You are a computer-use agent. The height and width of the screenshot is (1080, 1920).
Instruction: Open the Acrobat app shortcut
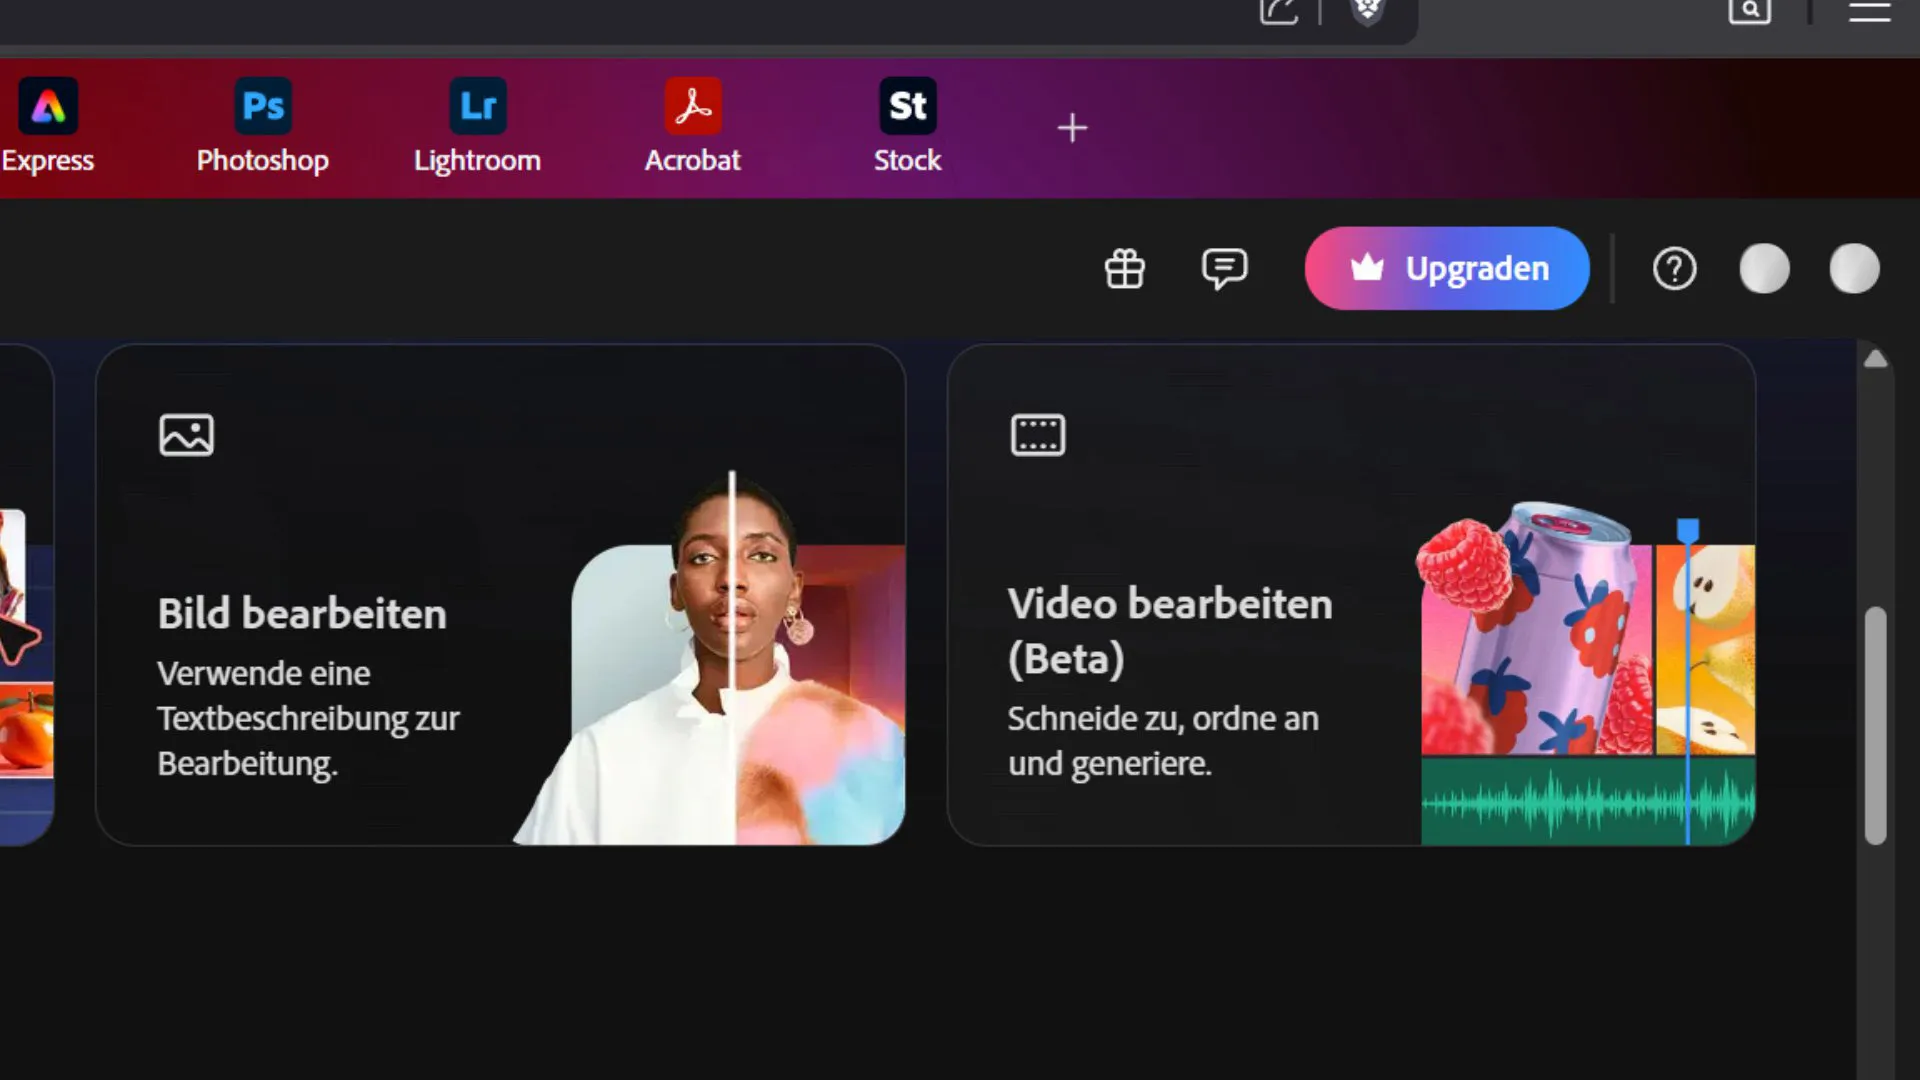tap(693, 106)
